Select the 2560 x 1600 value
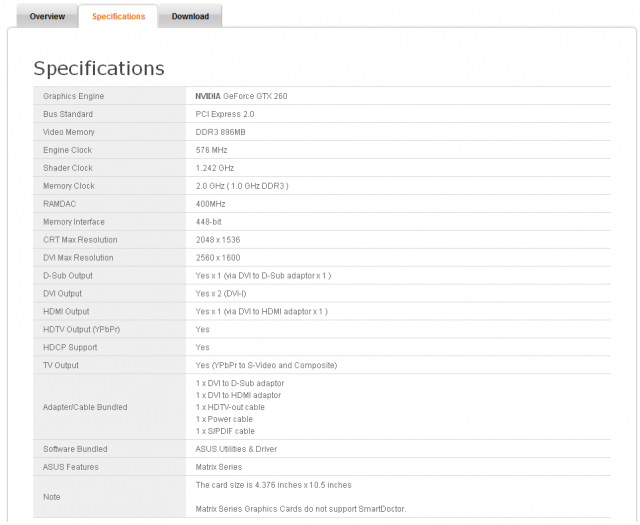The width and height of the screenshot is (640, 525). coord(218,258)
